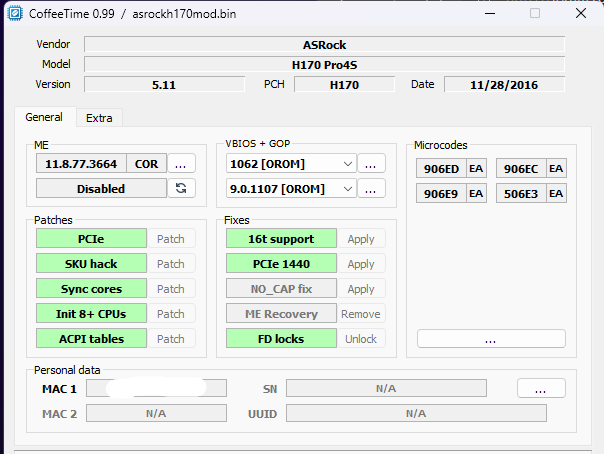Click Patch button for Init 8+ CPUs
Image resolution: width=604 pixels, height=454 pixels.
click(171, 314)
